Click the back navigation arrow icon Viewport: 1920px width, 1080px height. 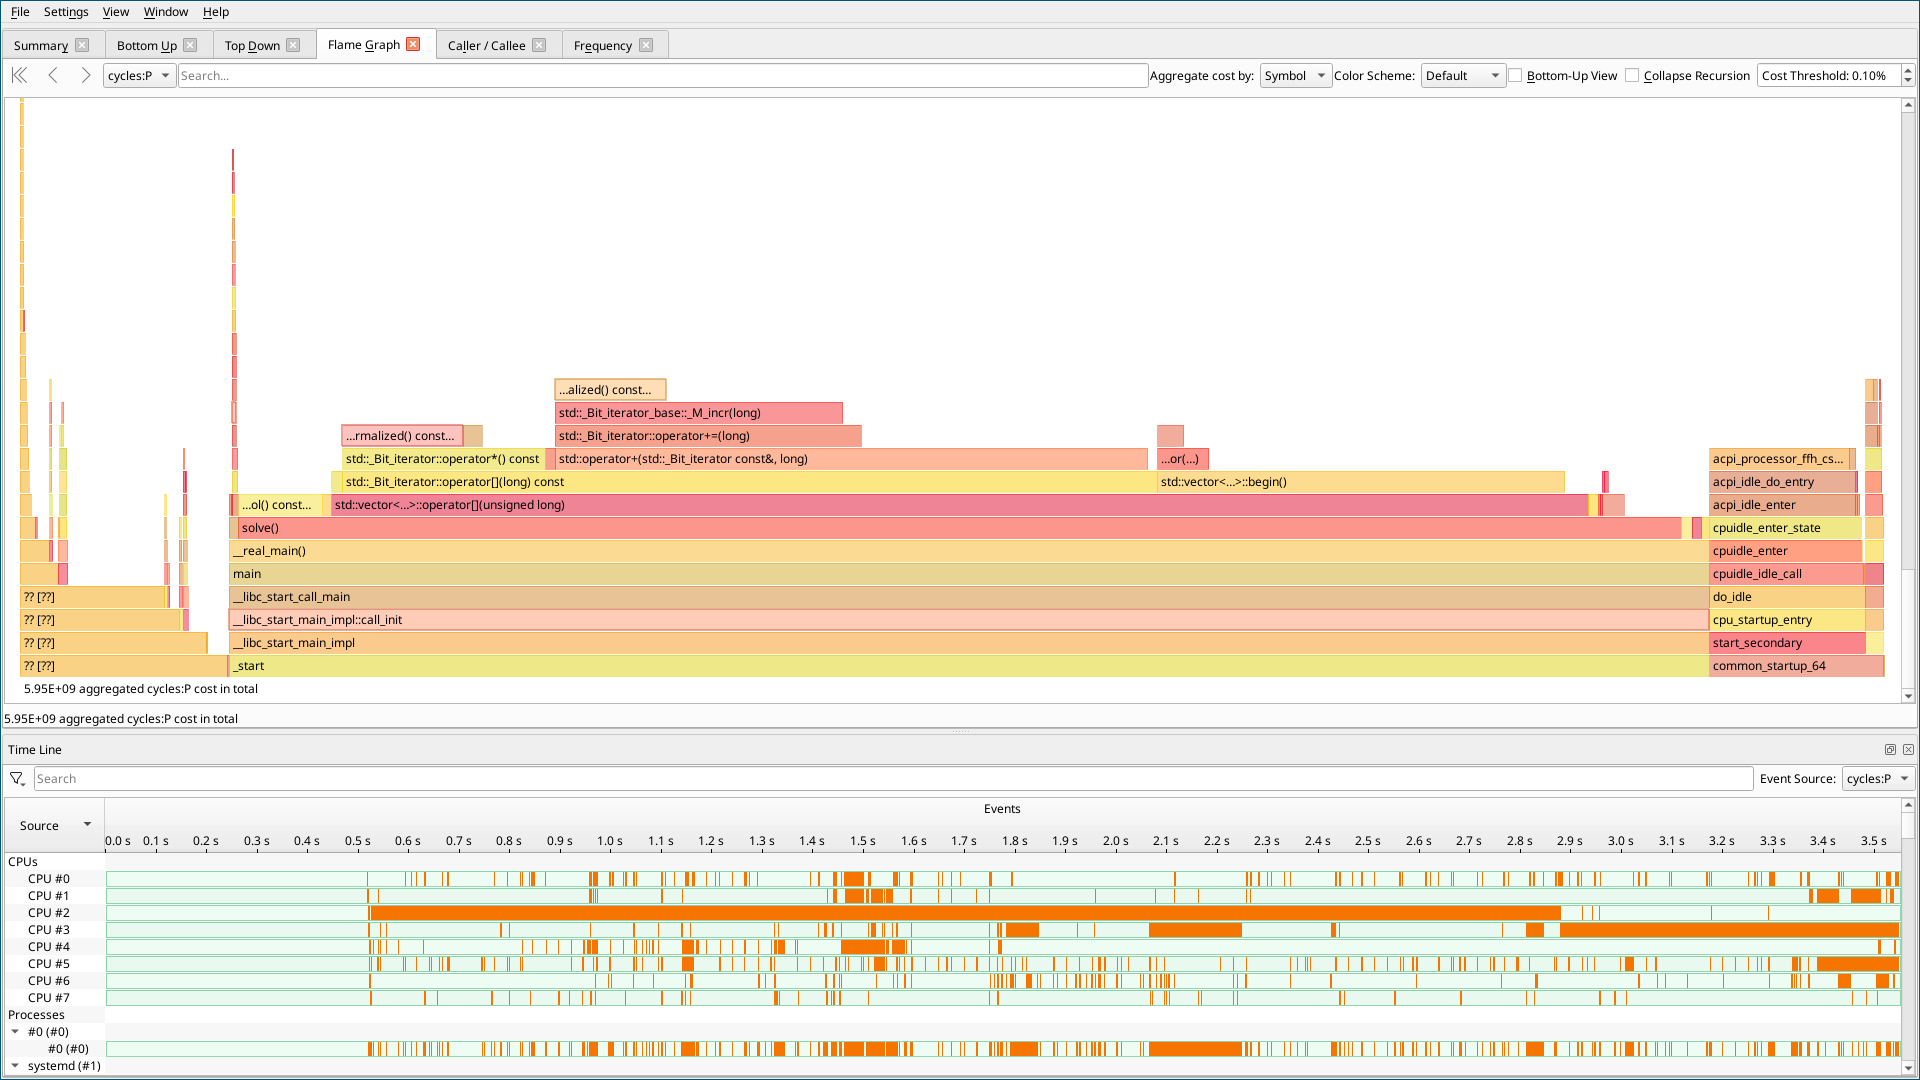53,75
